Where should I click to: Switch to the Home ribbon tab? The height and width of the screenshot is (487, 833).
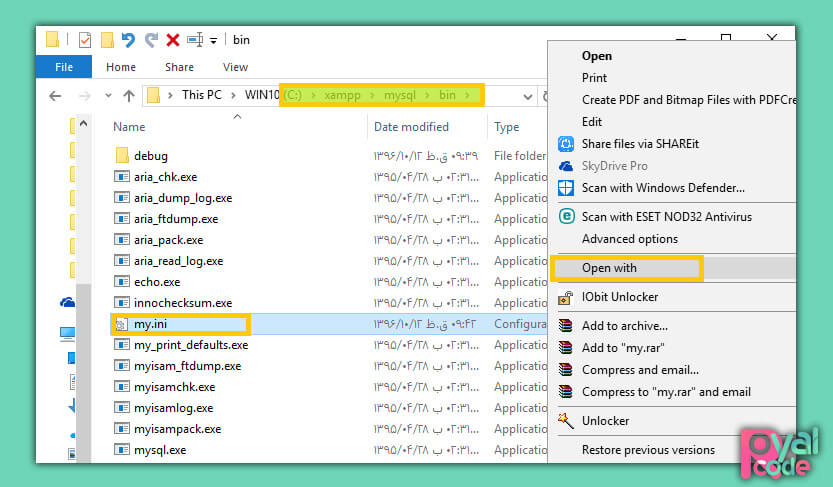coord(121,67)
